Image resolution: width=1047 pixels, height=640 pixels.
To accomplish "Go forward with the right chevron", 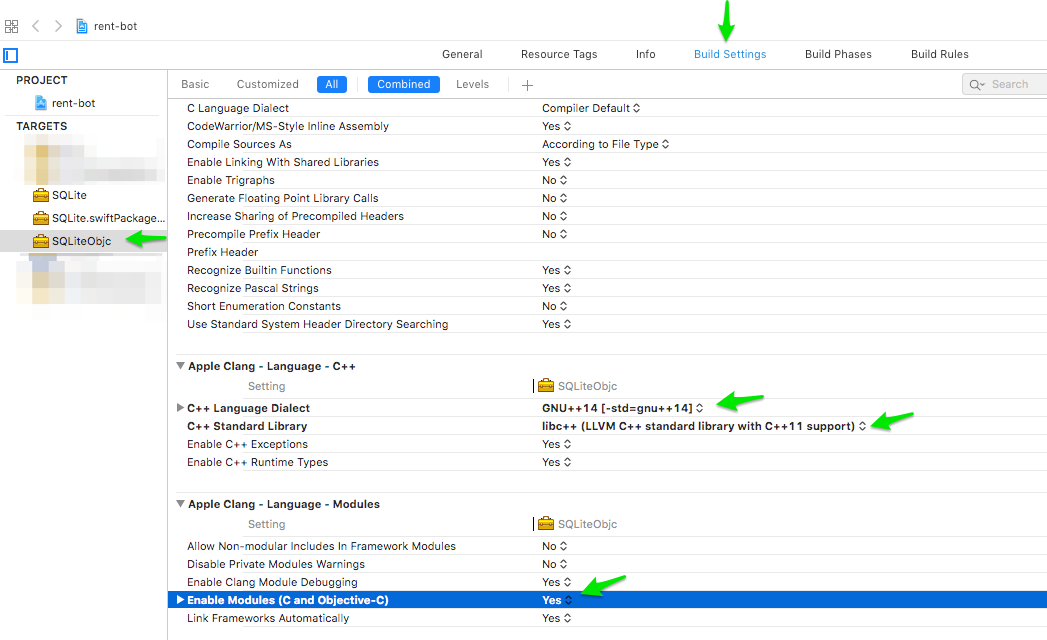I will click(58, 26).
